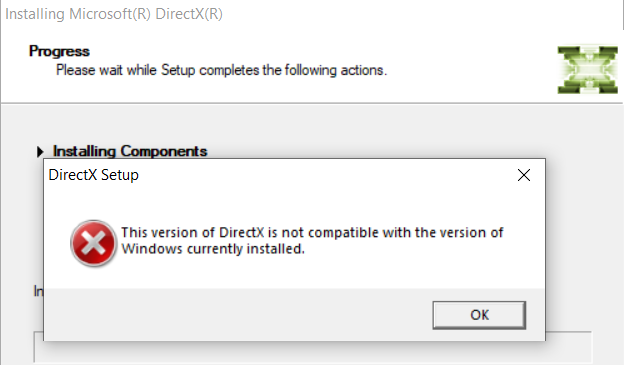Screen dimensions: 624x365
Task: Click the green DirectX logo icon
Action: coord(587,70)
